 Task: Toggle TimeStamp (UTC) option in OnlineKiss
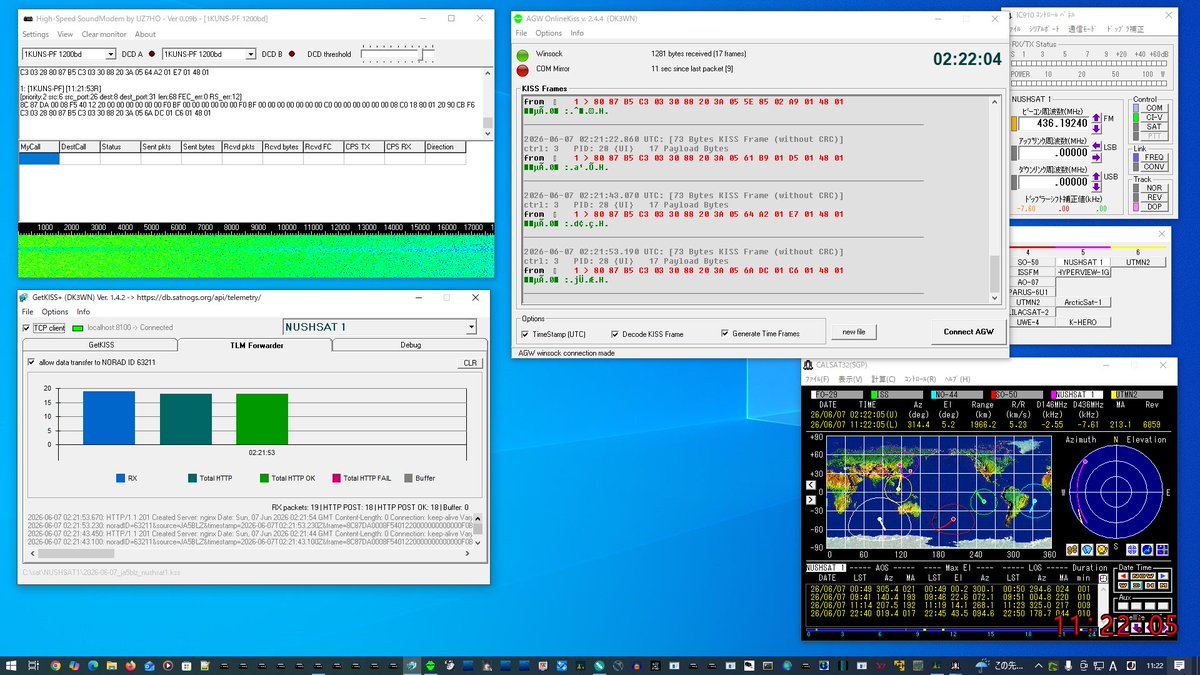[x=524, y=333]
